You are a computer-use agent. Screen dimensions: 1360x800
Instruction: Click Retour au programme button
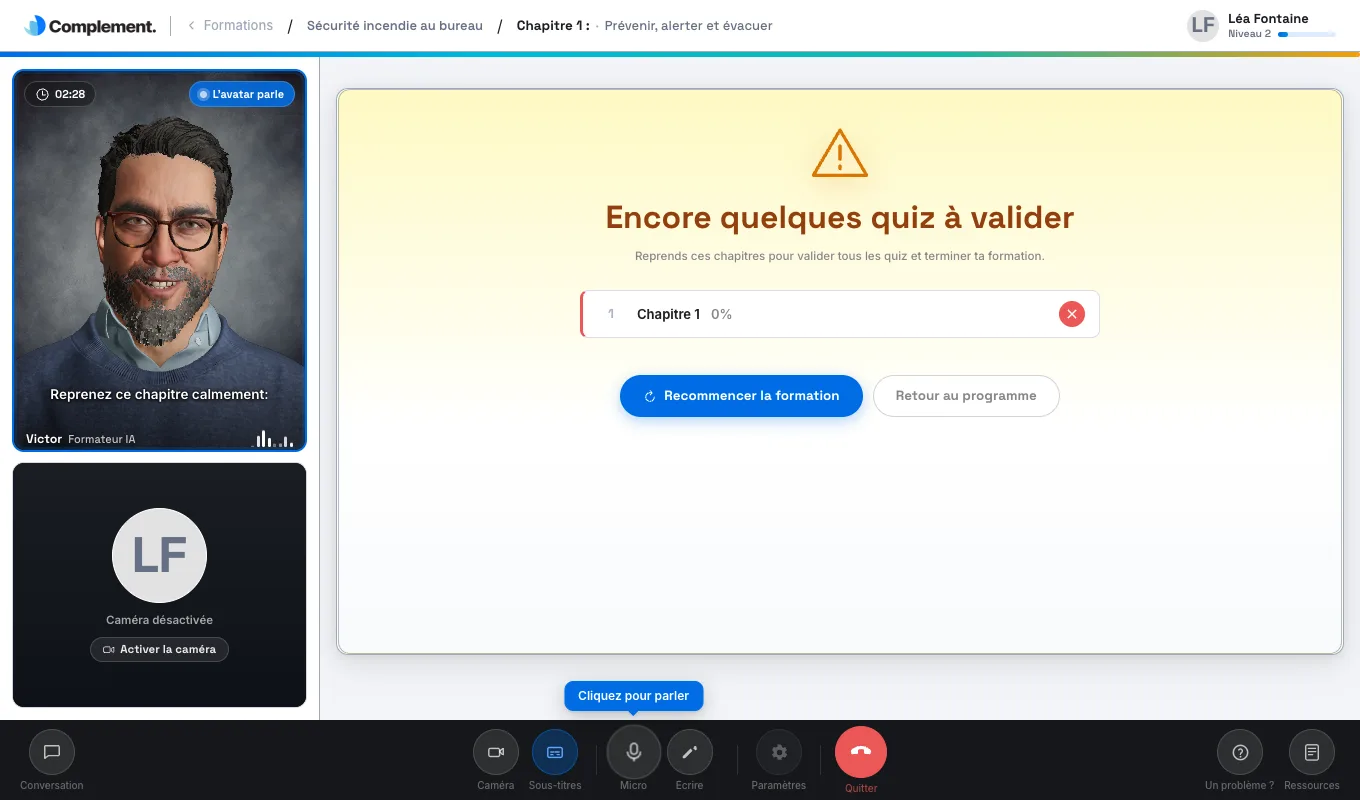[966, 396]
